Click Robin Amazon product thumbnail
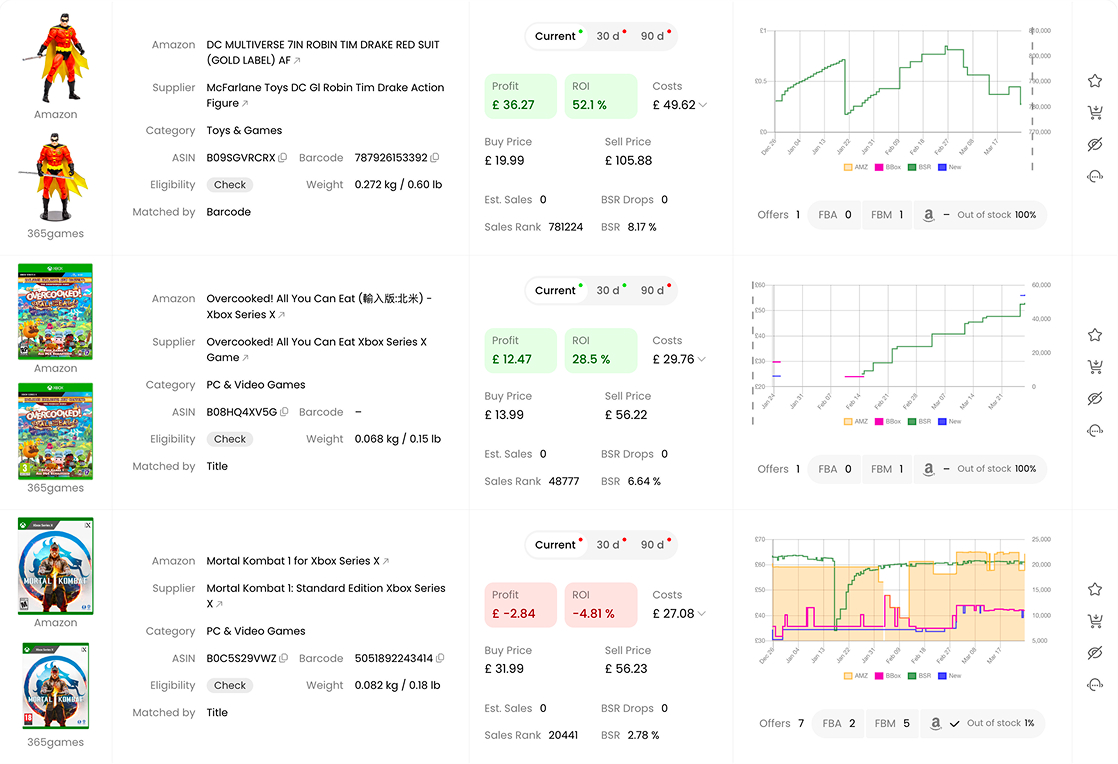This screenshot has width=1118, height=764. click(56, 58)
